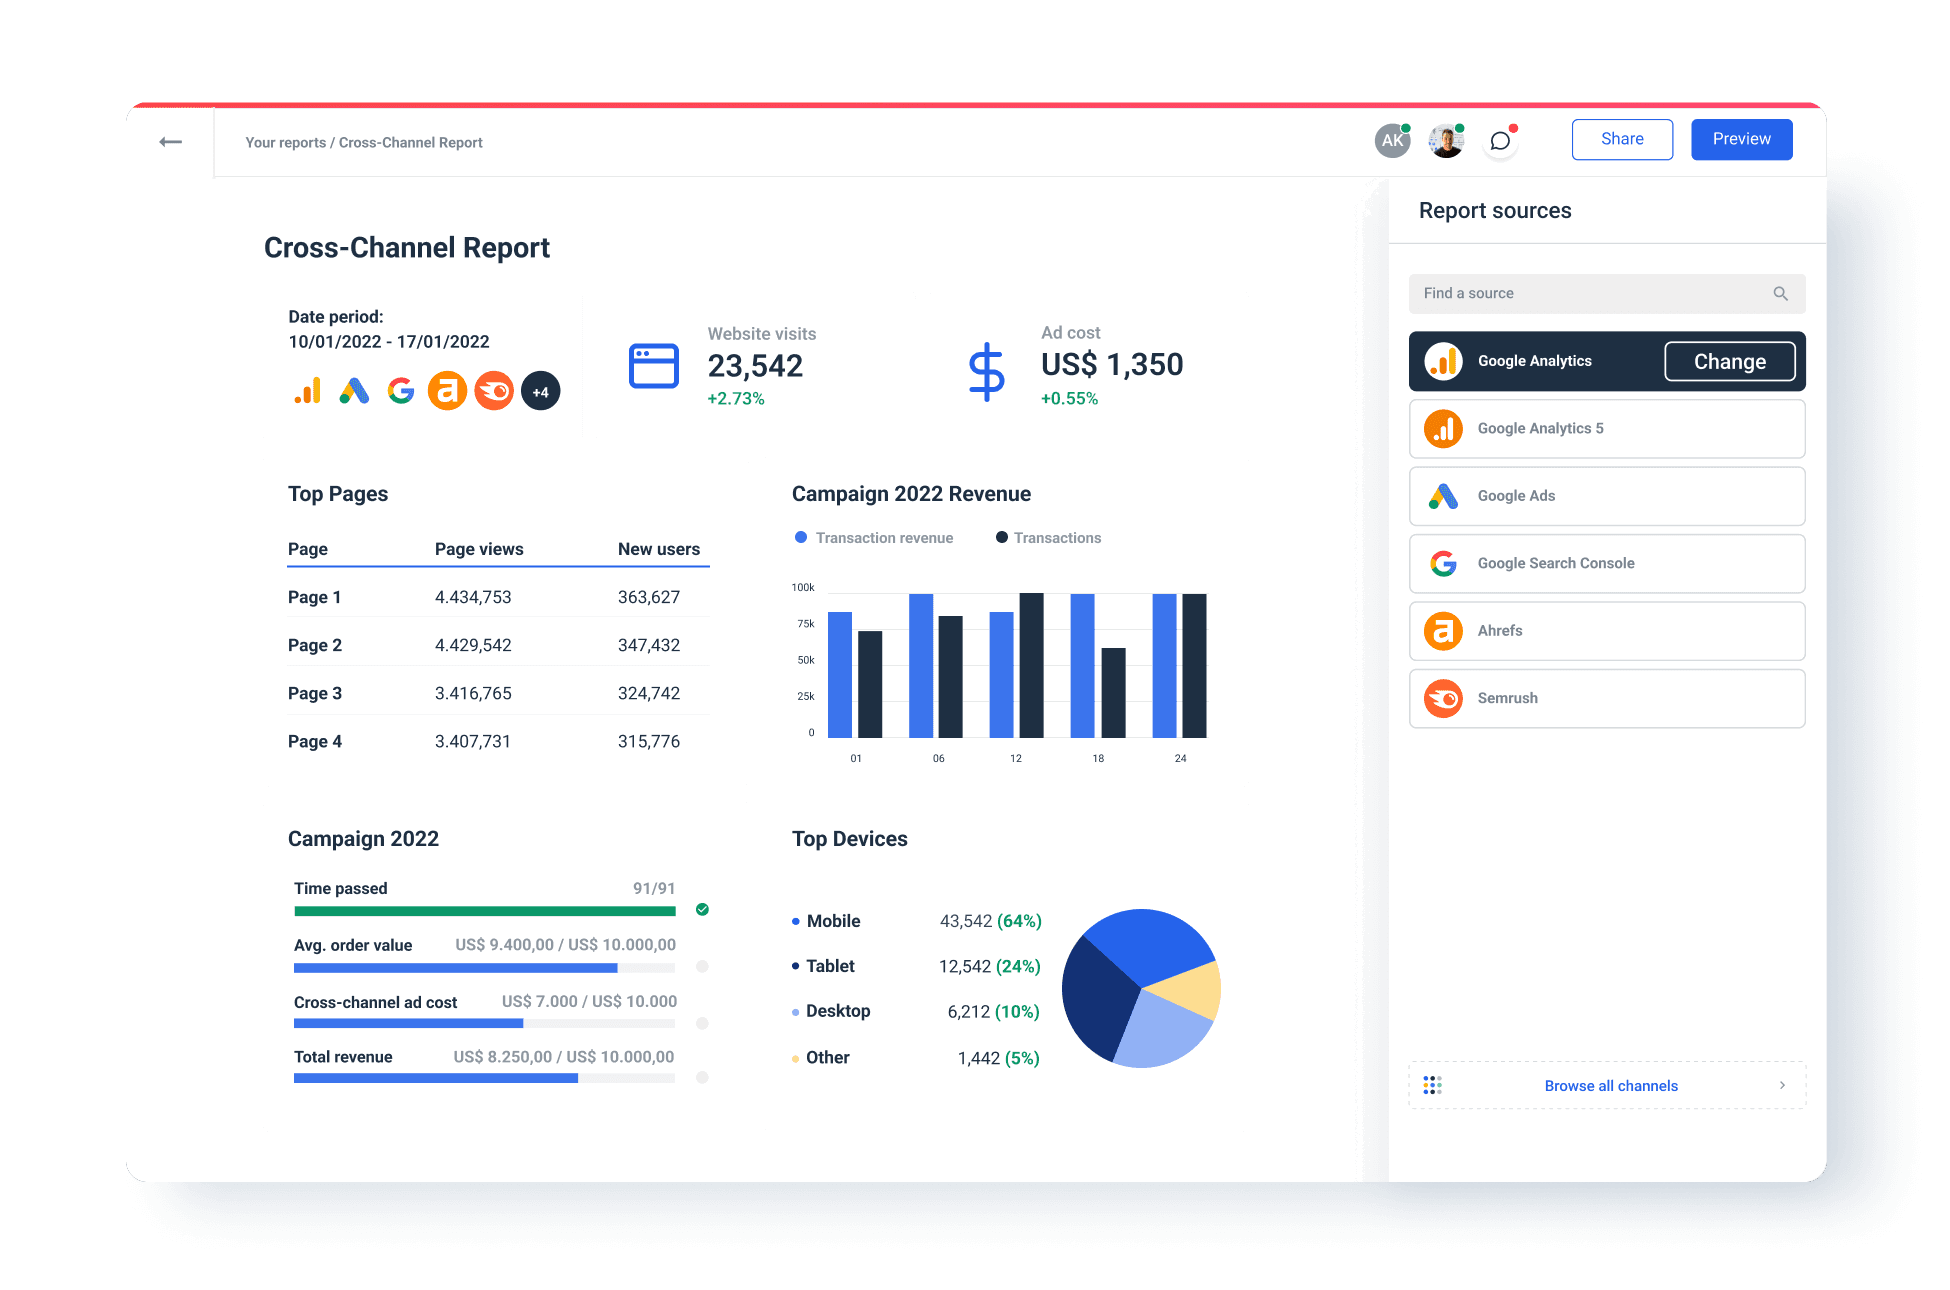This screenshot has width=1950, height=1290.
Task: Switch to the Cross-Channel Report breadcrumb tab
Action: pyautogui.click(x=410, y=142)
